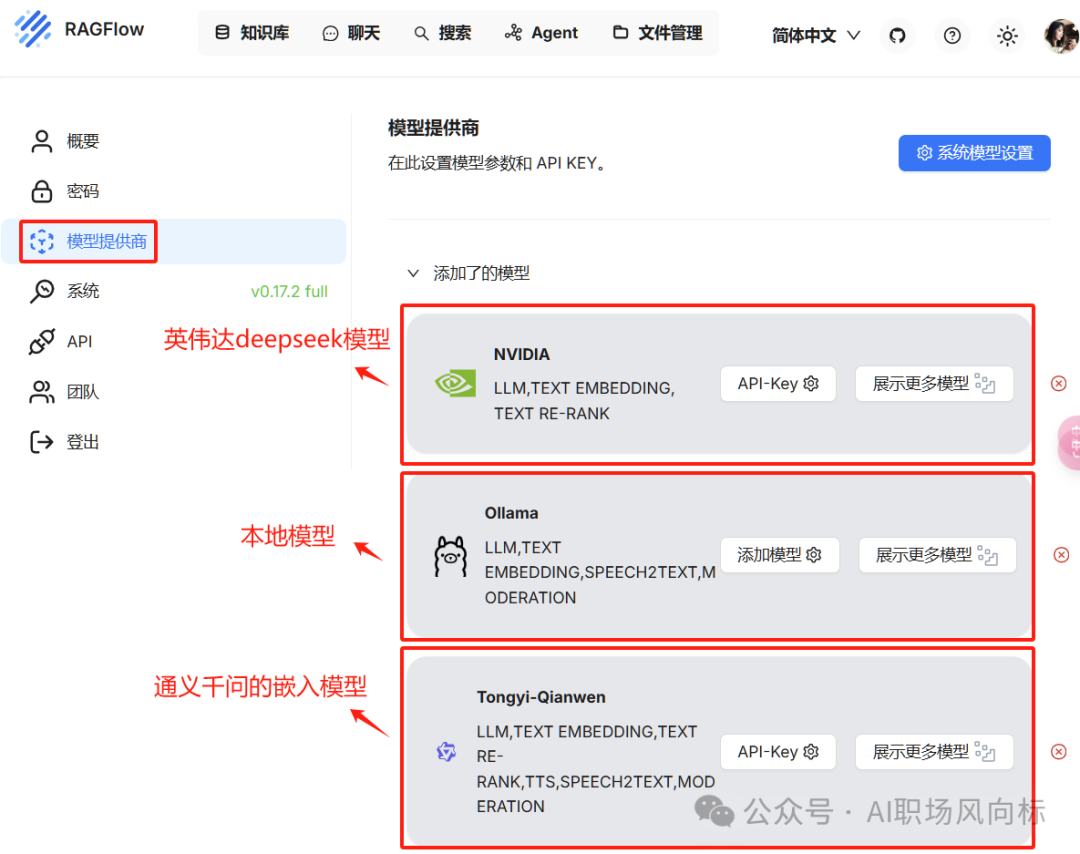The image size is (1080, 854).
Task: Open 团队 in the sidebar
Action: [x=174, y=391]
